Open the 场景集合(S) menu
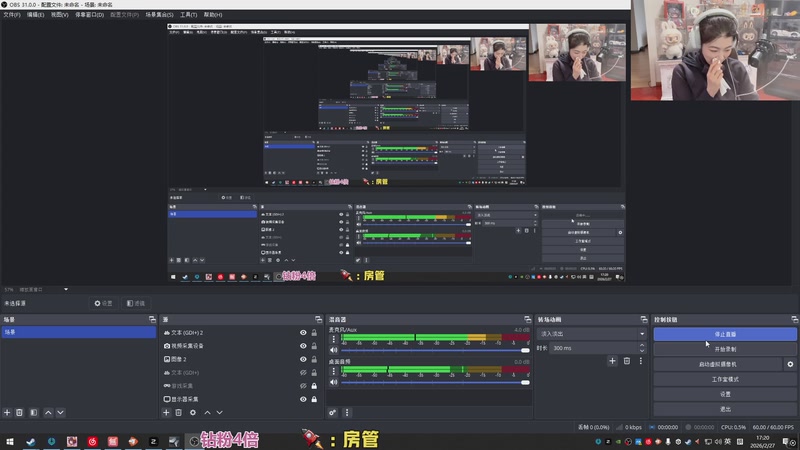800x450 pixels. click(159, 15)
